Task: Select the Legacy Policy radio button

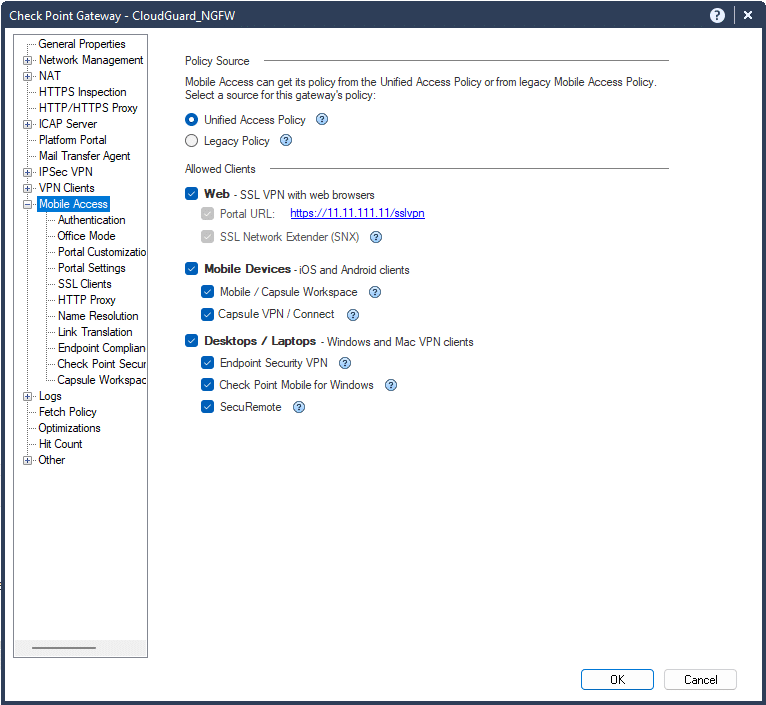Action: pos(192,141)
